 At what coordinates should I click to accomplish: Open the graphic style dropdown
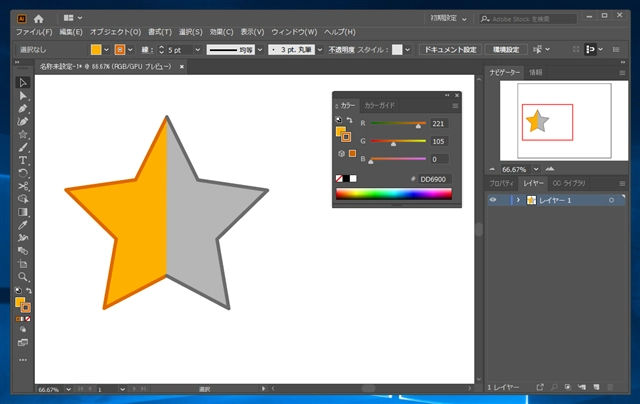click(407, 50)
